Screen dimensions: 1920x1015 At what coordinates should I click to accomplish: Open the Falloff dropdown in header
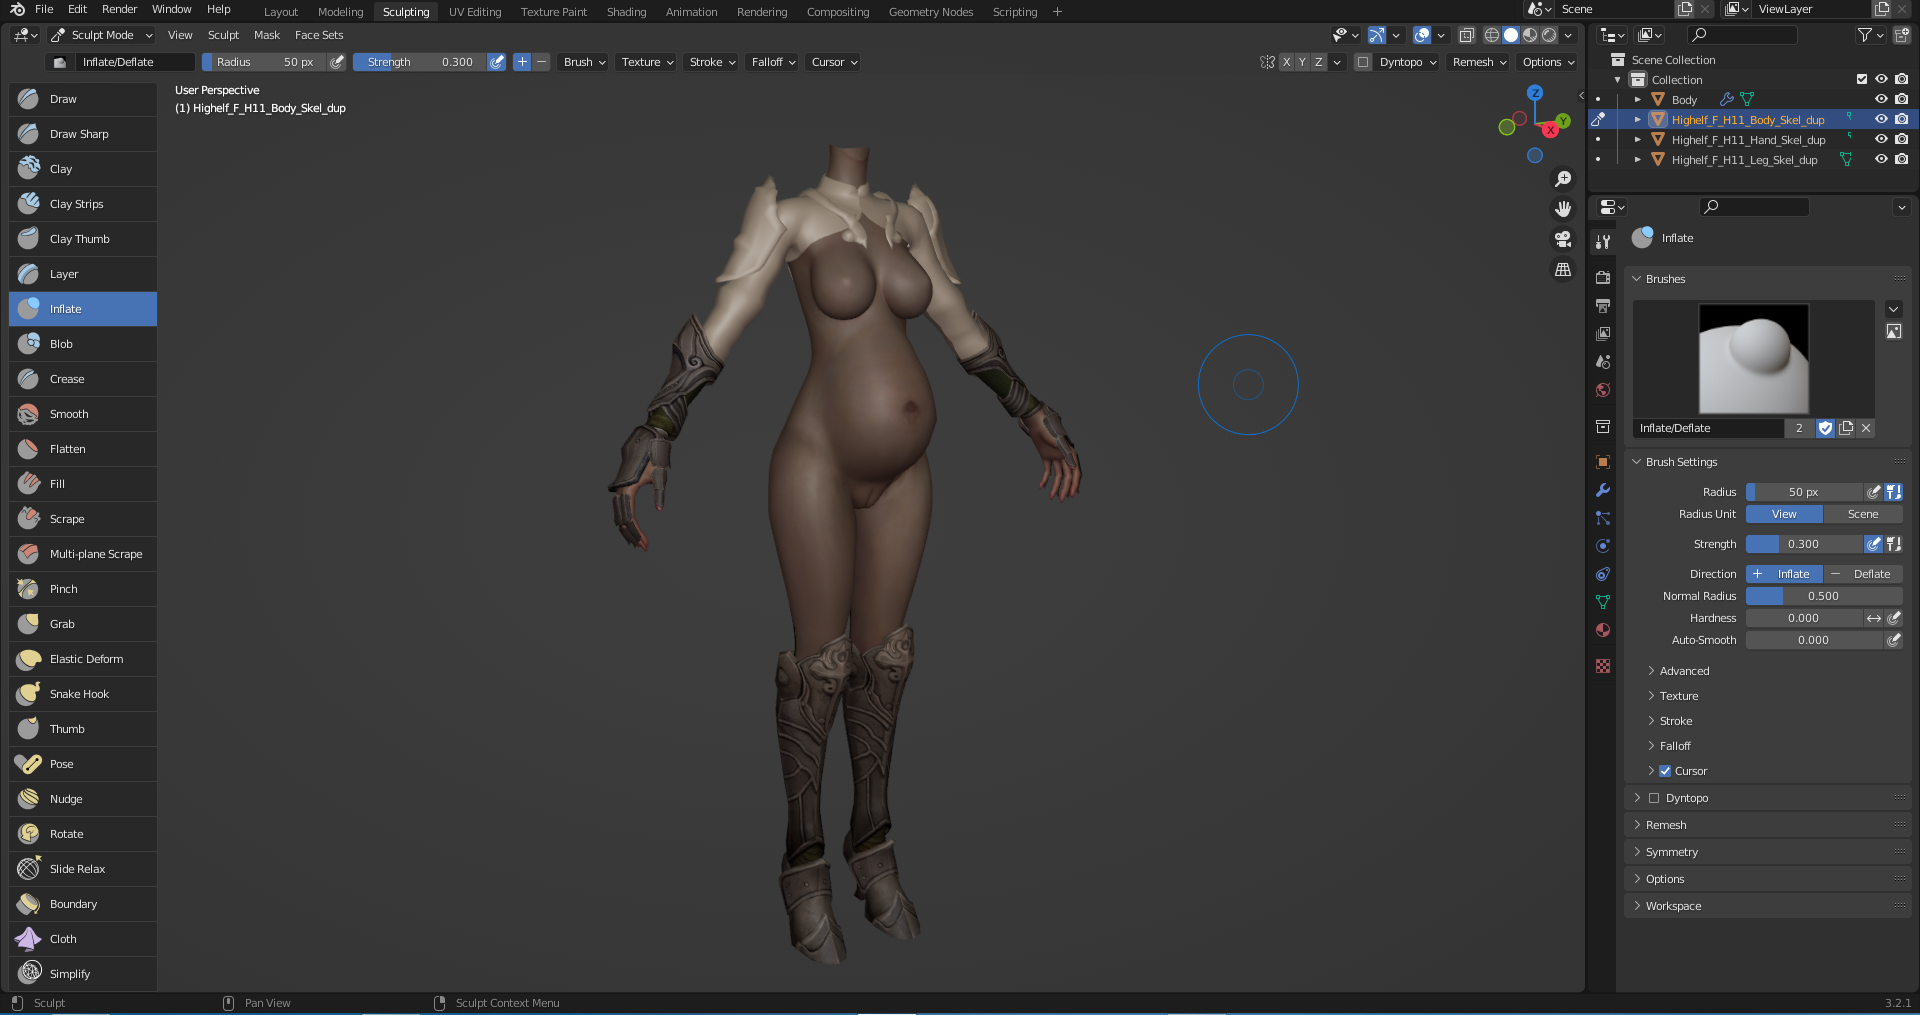773,62
